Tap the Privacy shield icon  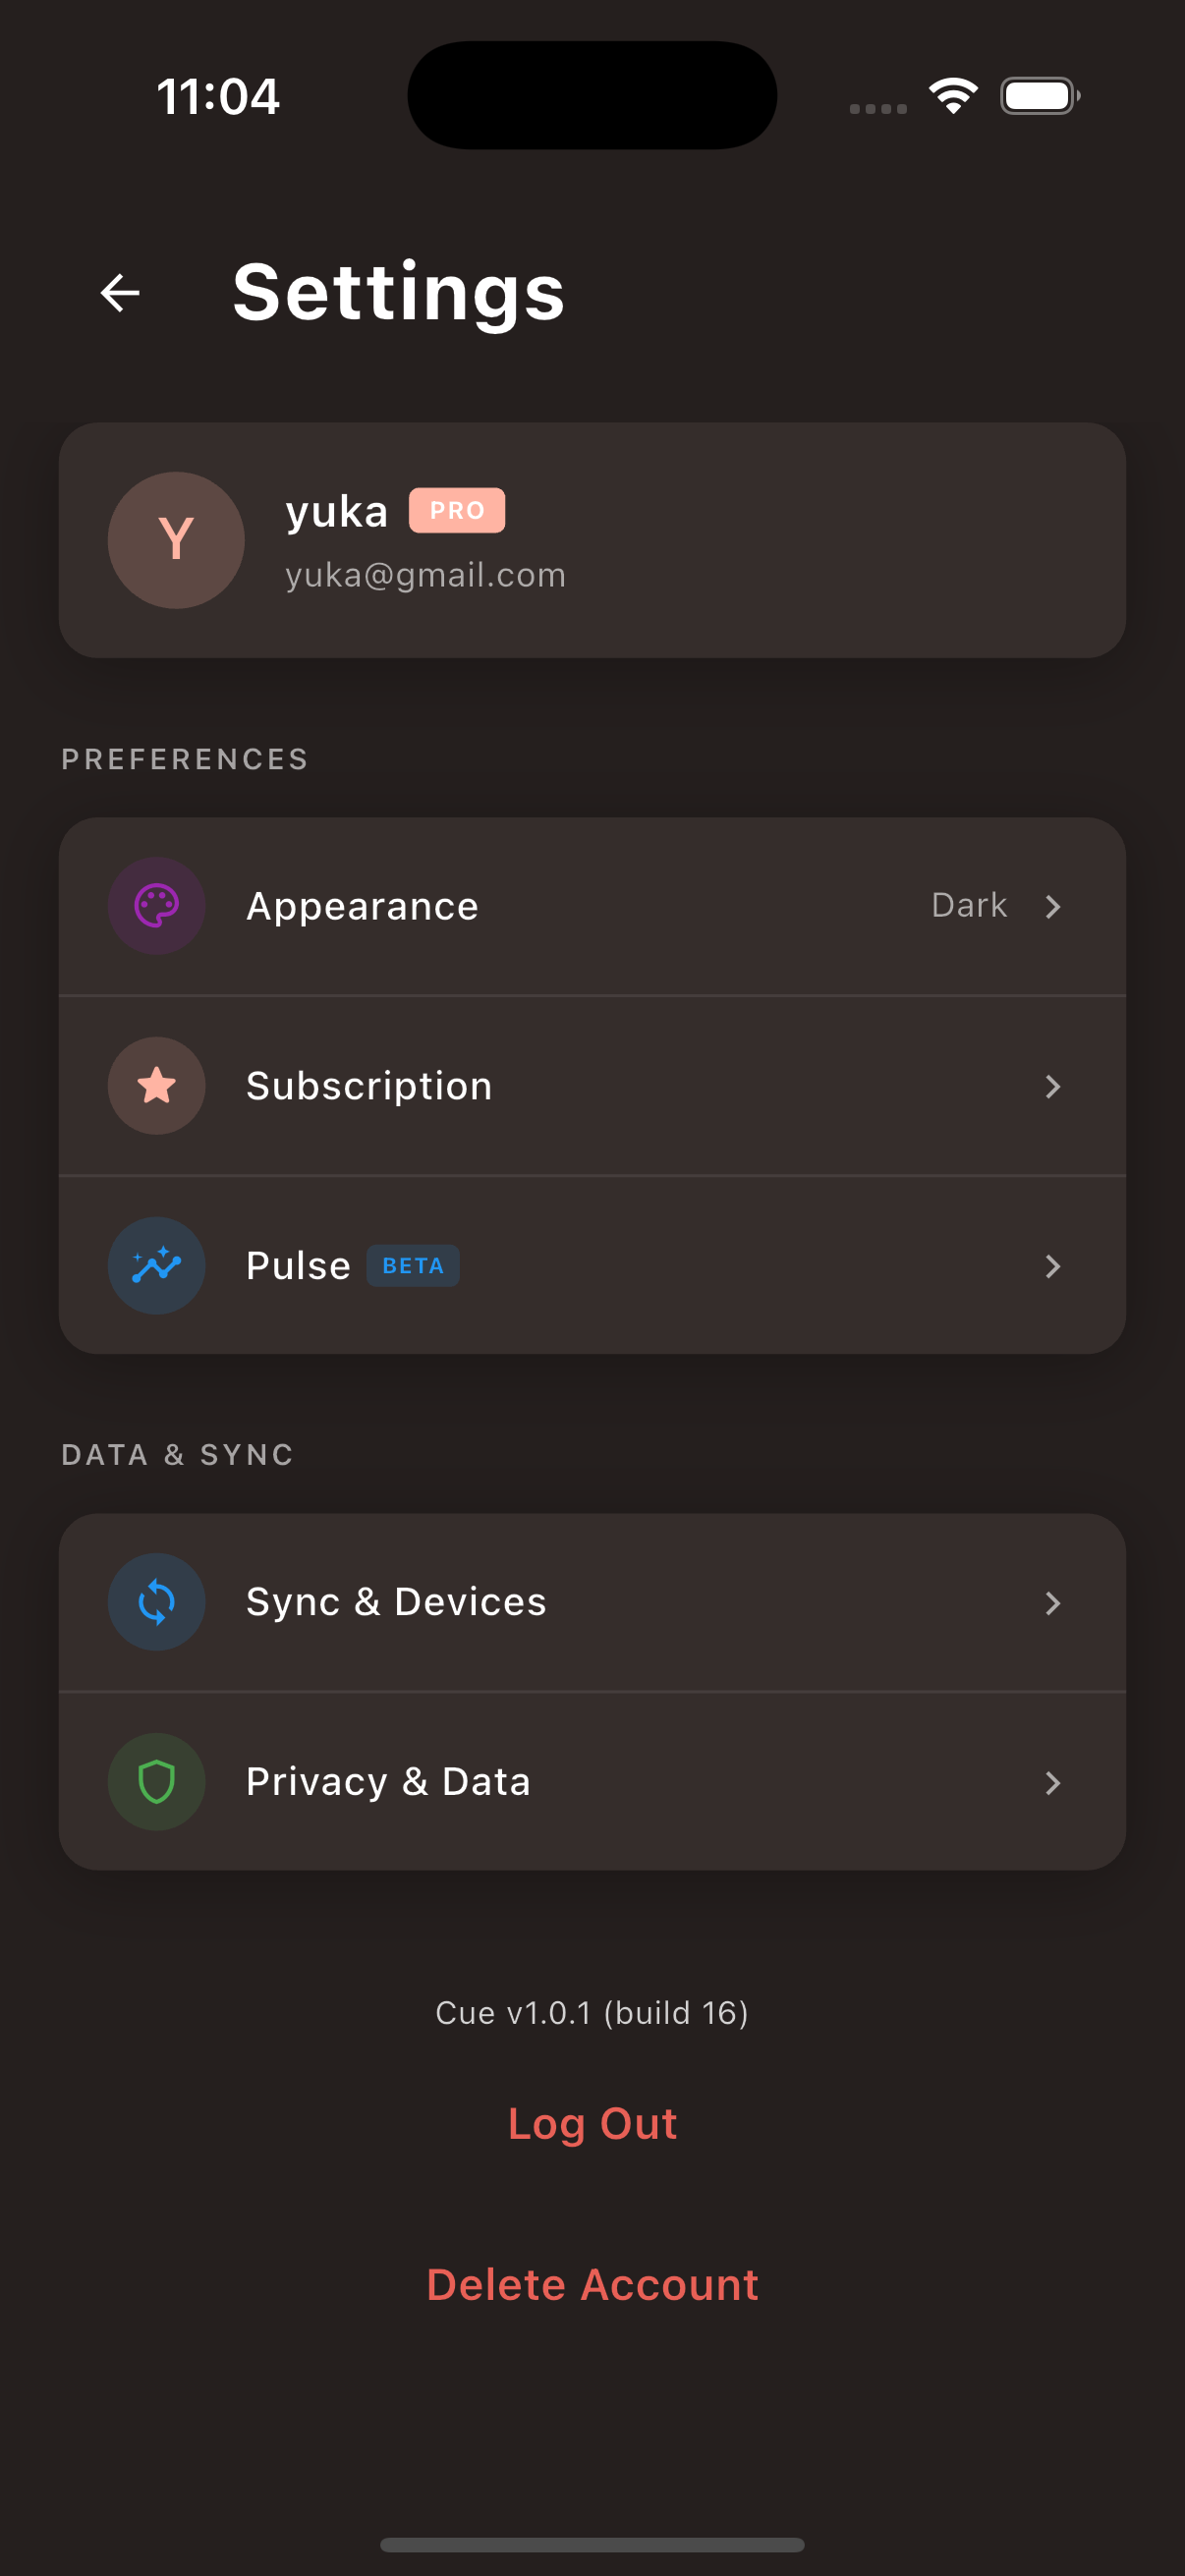pyautogui.click(x=157, y=1782)
